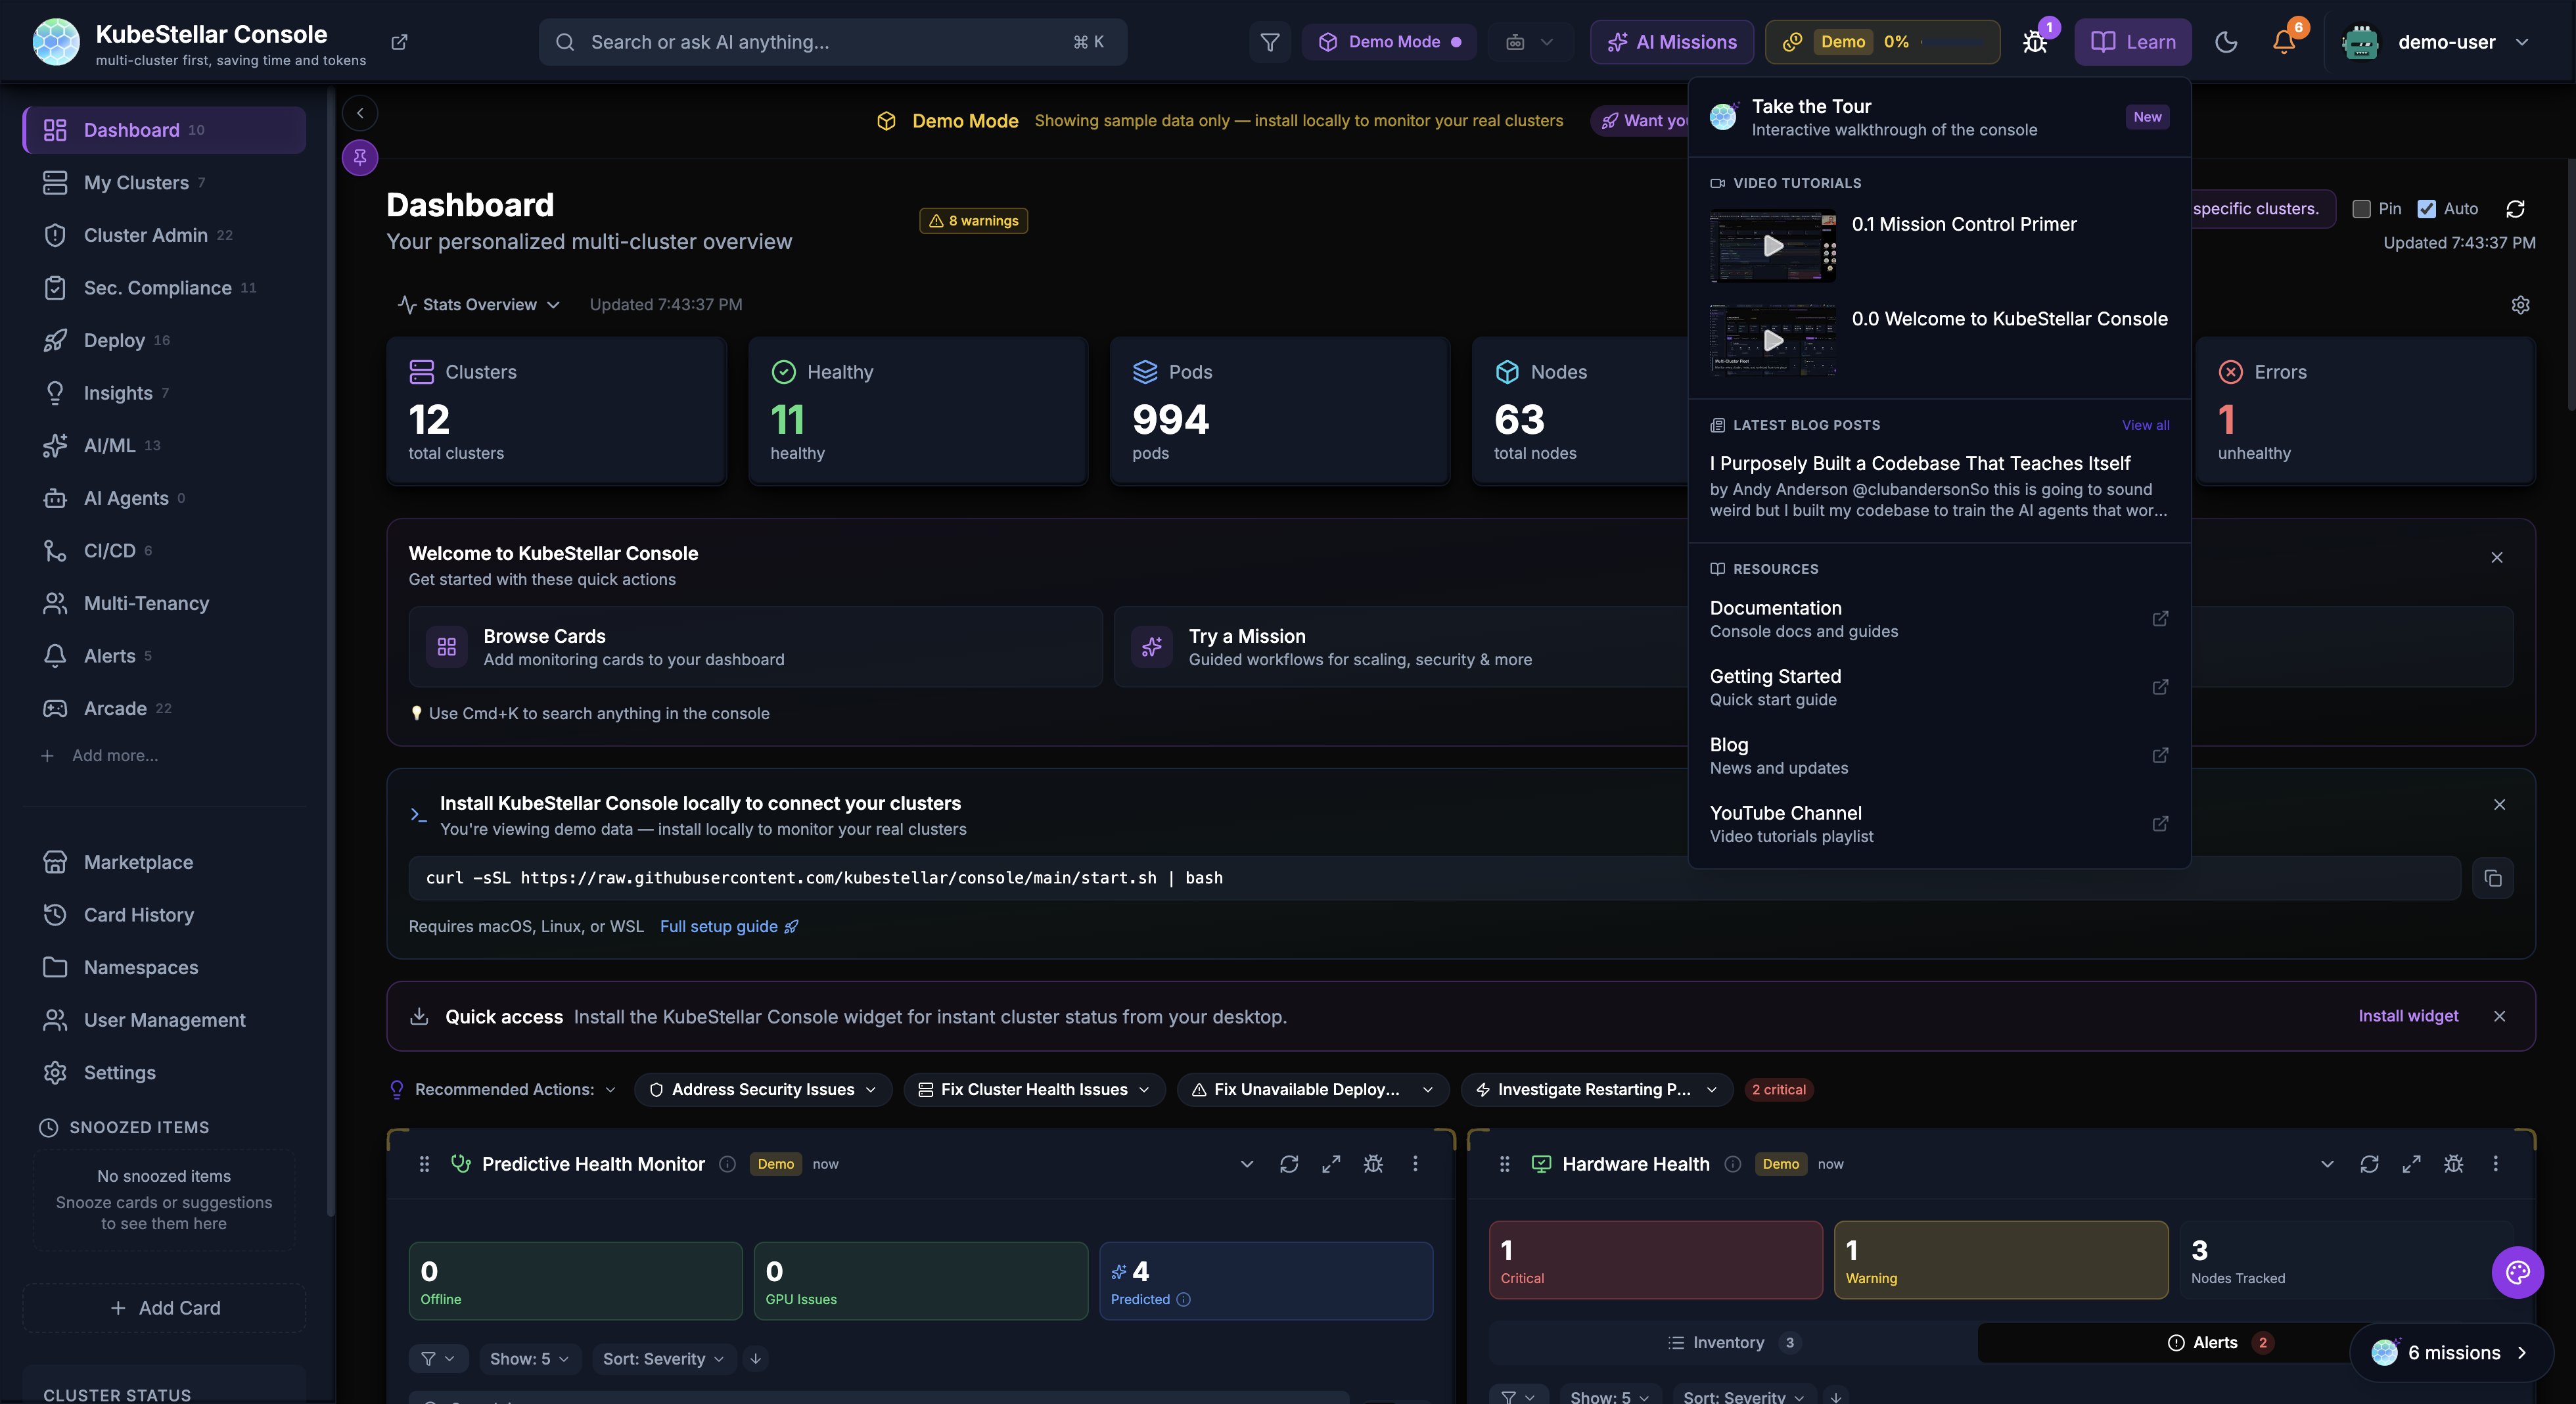Viewport: 2576px width, 1404px height.
Task: Expand the Stats Overview dropdown
Action: (x=479, y=305)
